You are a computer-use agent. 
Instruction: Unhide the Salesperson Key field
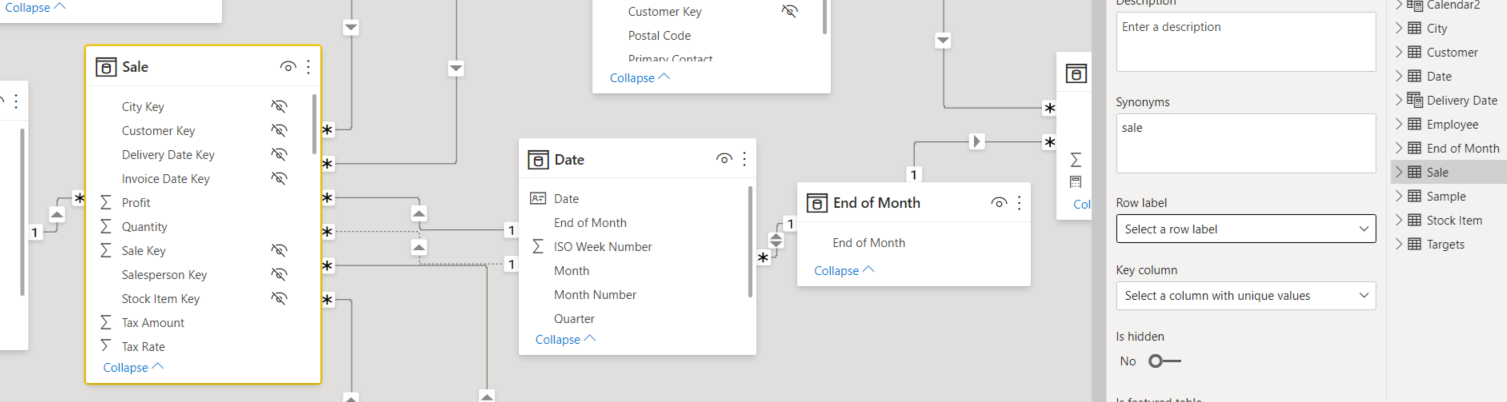279,274
